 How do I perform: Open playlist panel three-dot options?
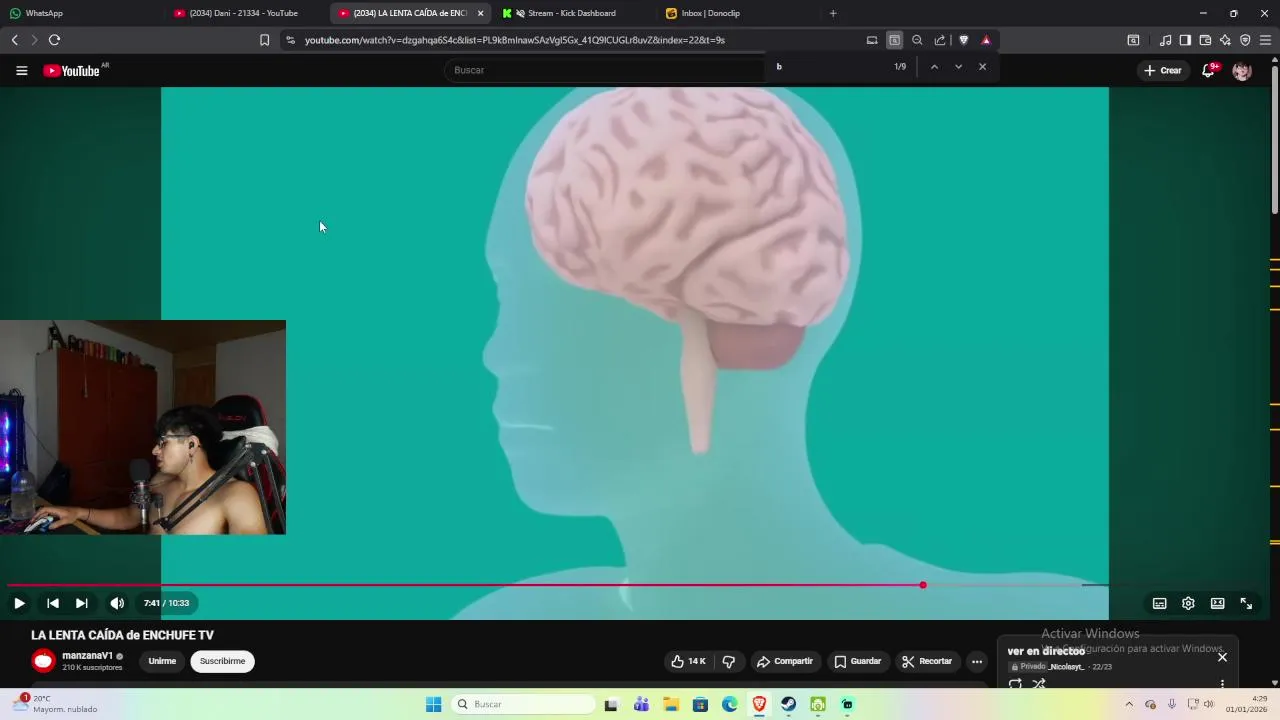[x=1222, y=684]
